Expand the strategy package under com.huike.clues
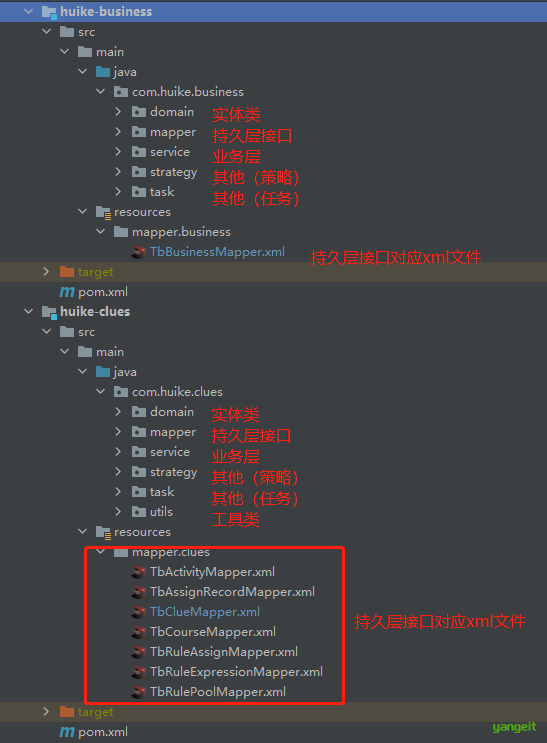This screenshot has height=743, width=547. tap(119, 471)
